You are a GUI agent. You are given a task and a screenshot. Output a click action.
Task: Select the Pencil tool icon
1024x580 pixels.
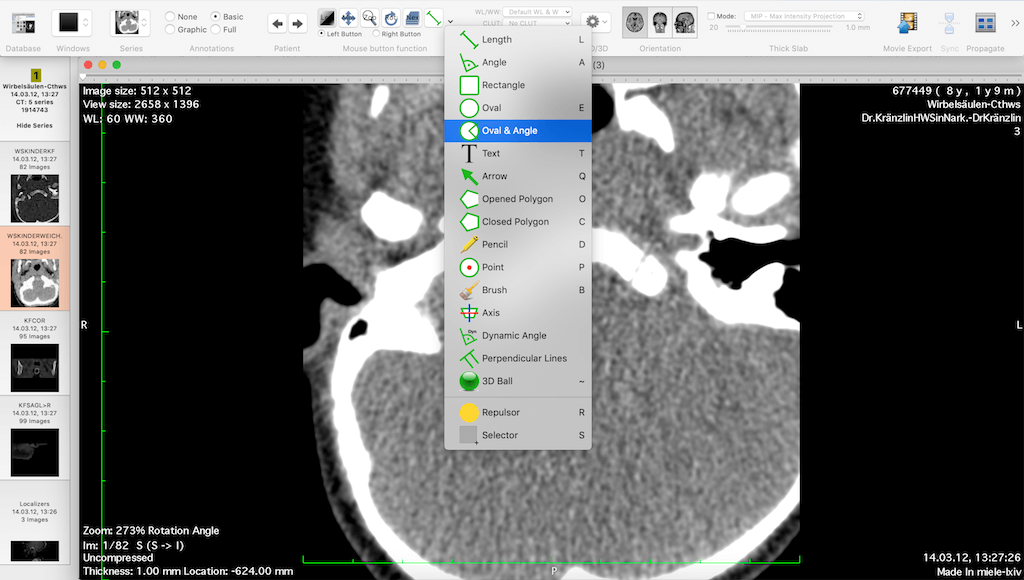point(468,245)
